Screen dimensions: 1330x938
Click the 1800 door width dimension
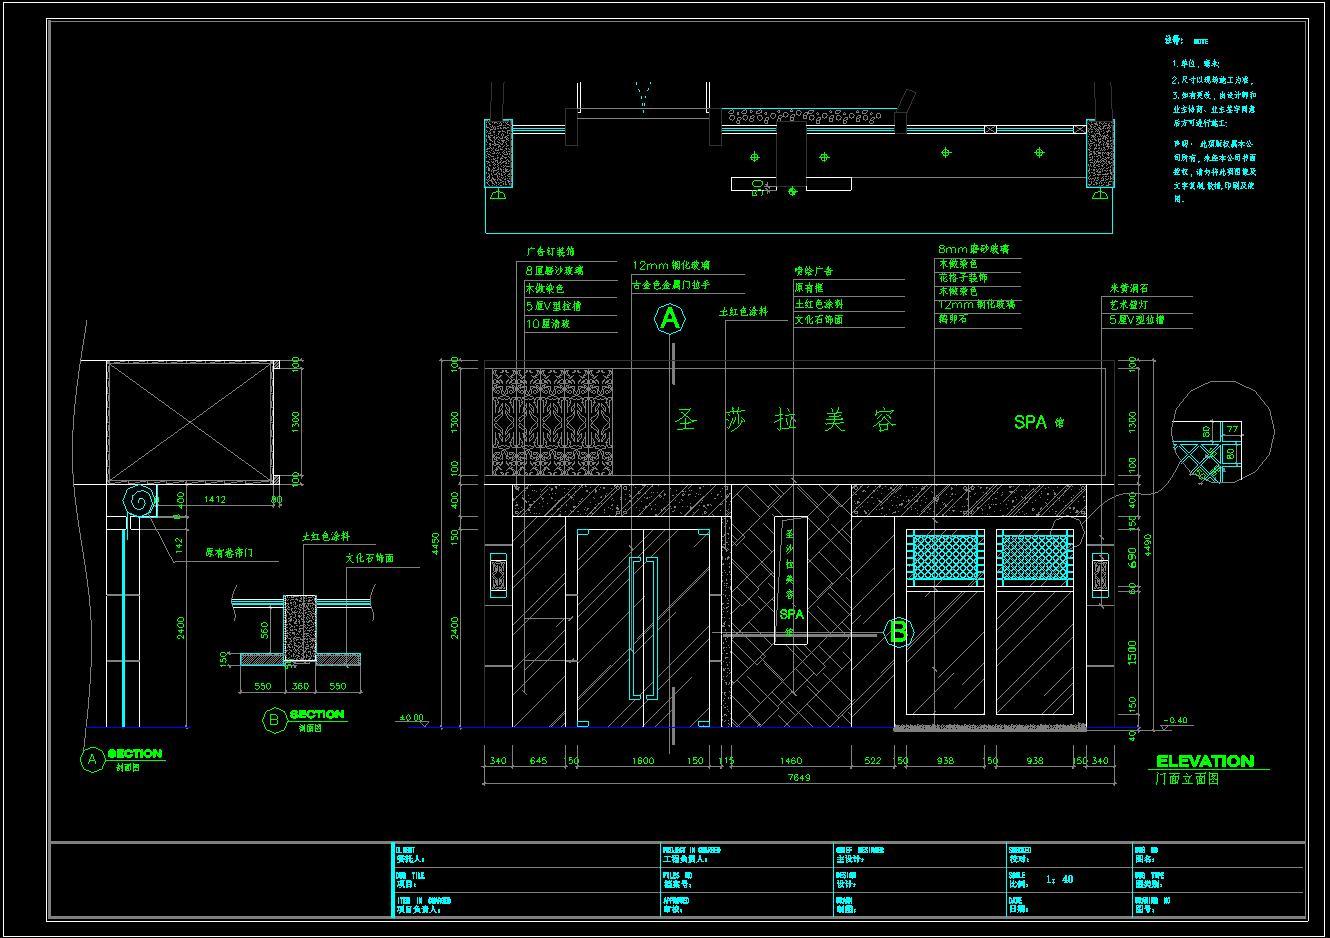pos(642,761)
